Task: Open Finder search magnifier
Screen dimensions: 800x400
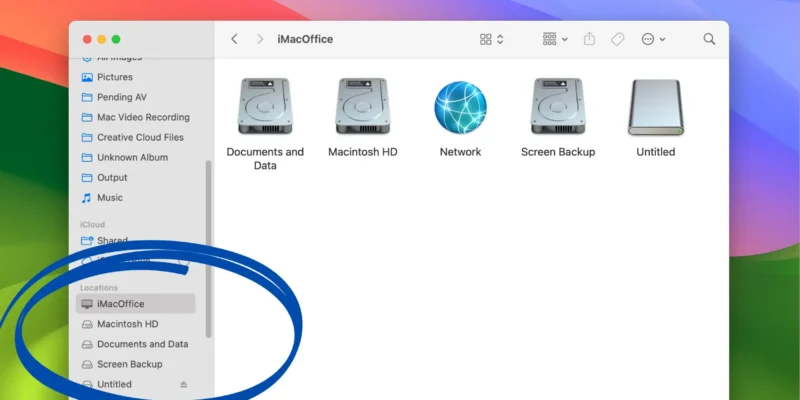Action: click(x=709, y=39)
